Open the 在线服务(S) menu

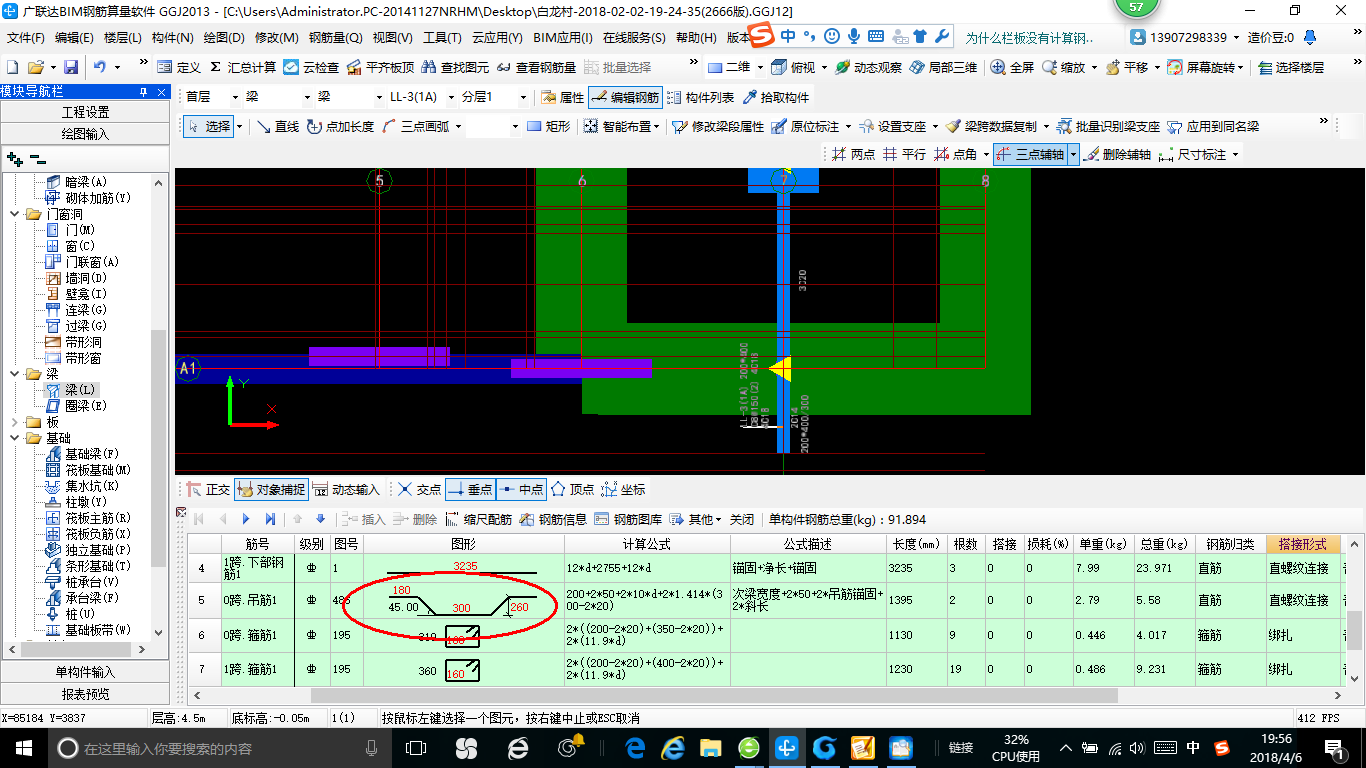tap(634, 38)
